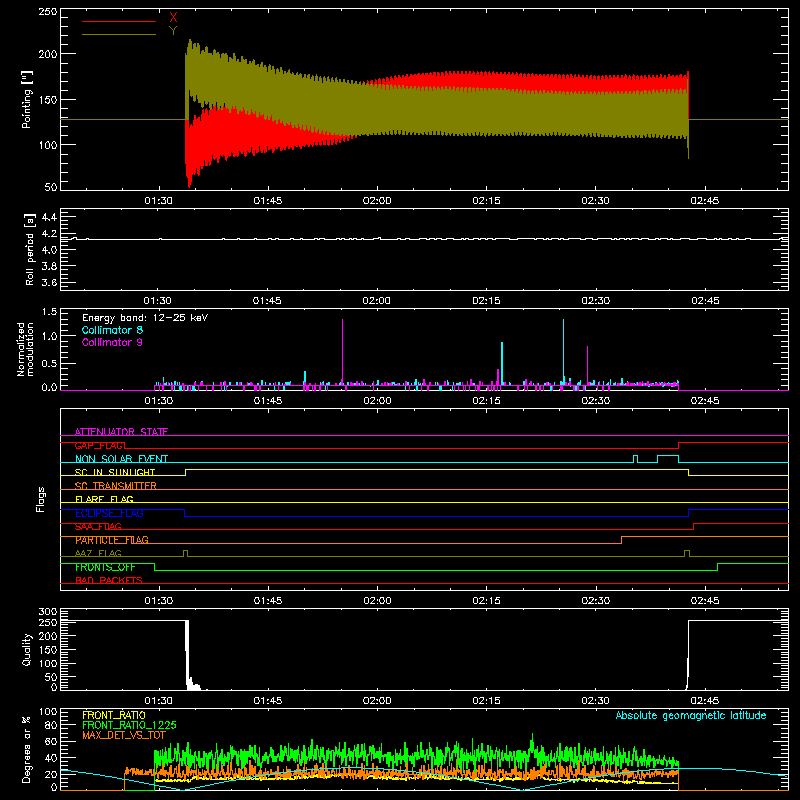Click the SC_IN_SUNLIGHT flag label
The image size is (800, 800).
point(115,472)
